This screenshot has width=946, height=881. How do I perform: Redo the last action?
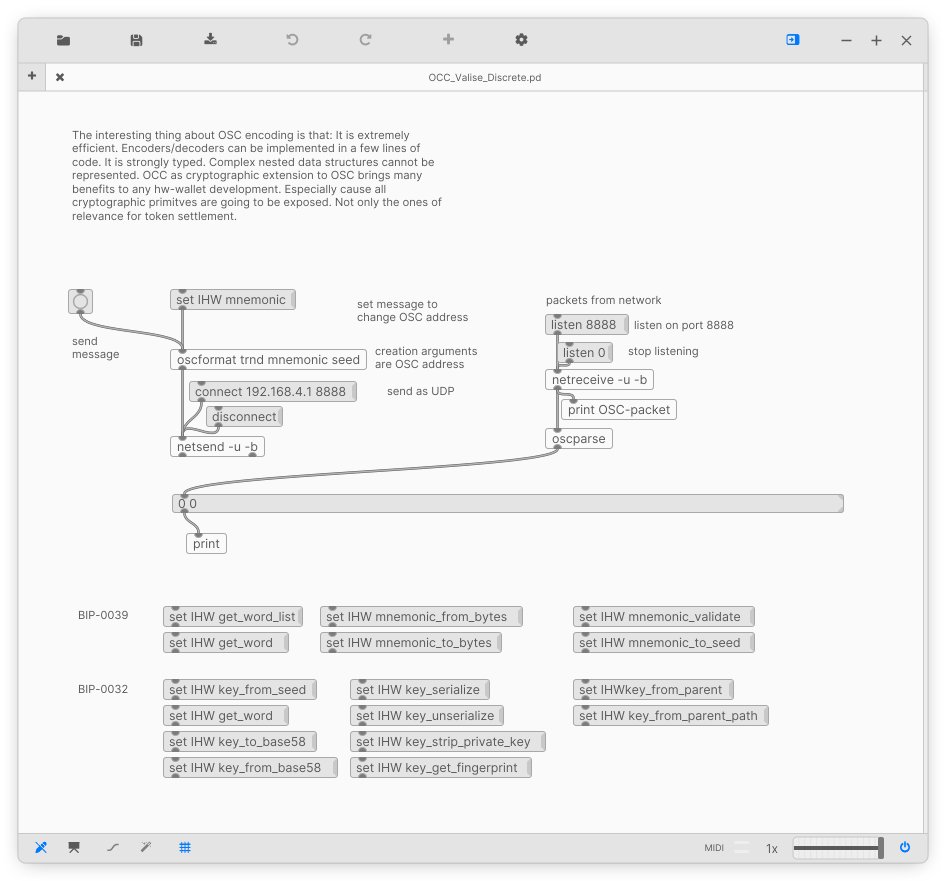coord(365,40)
